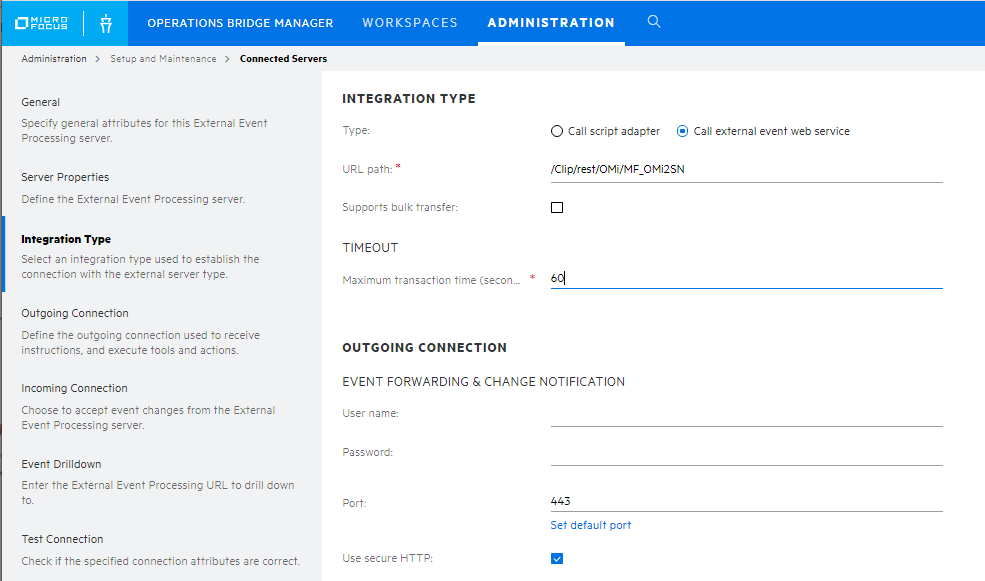This screenshot has width=985, height=581.
Task: Open the search magnifier icon
Action: (x=654, y=22)
